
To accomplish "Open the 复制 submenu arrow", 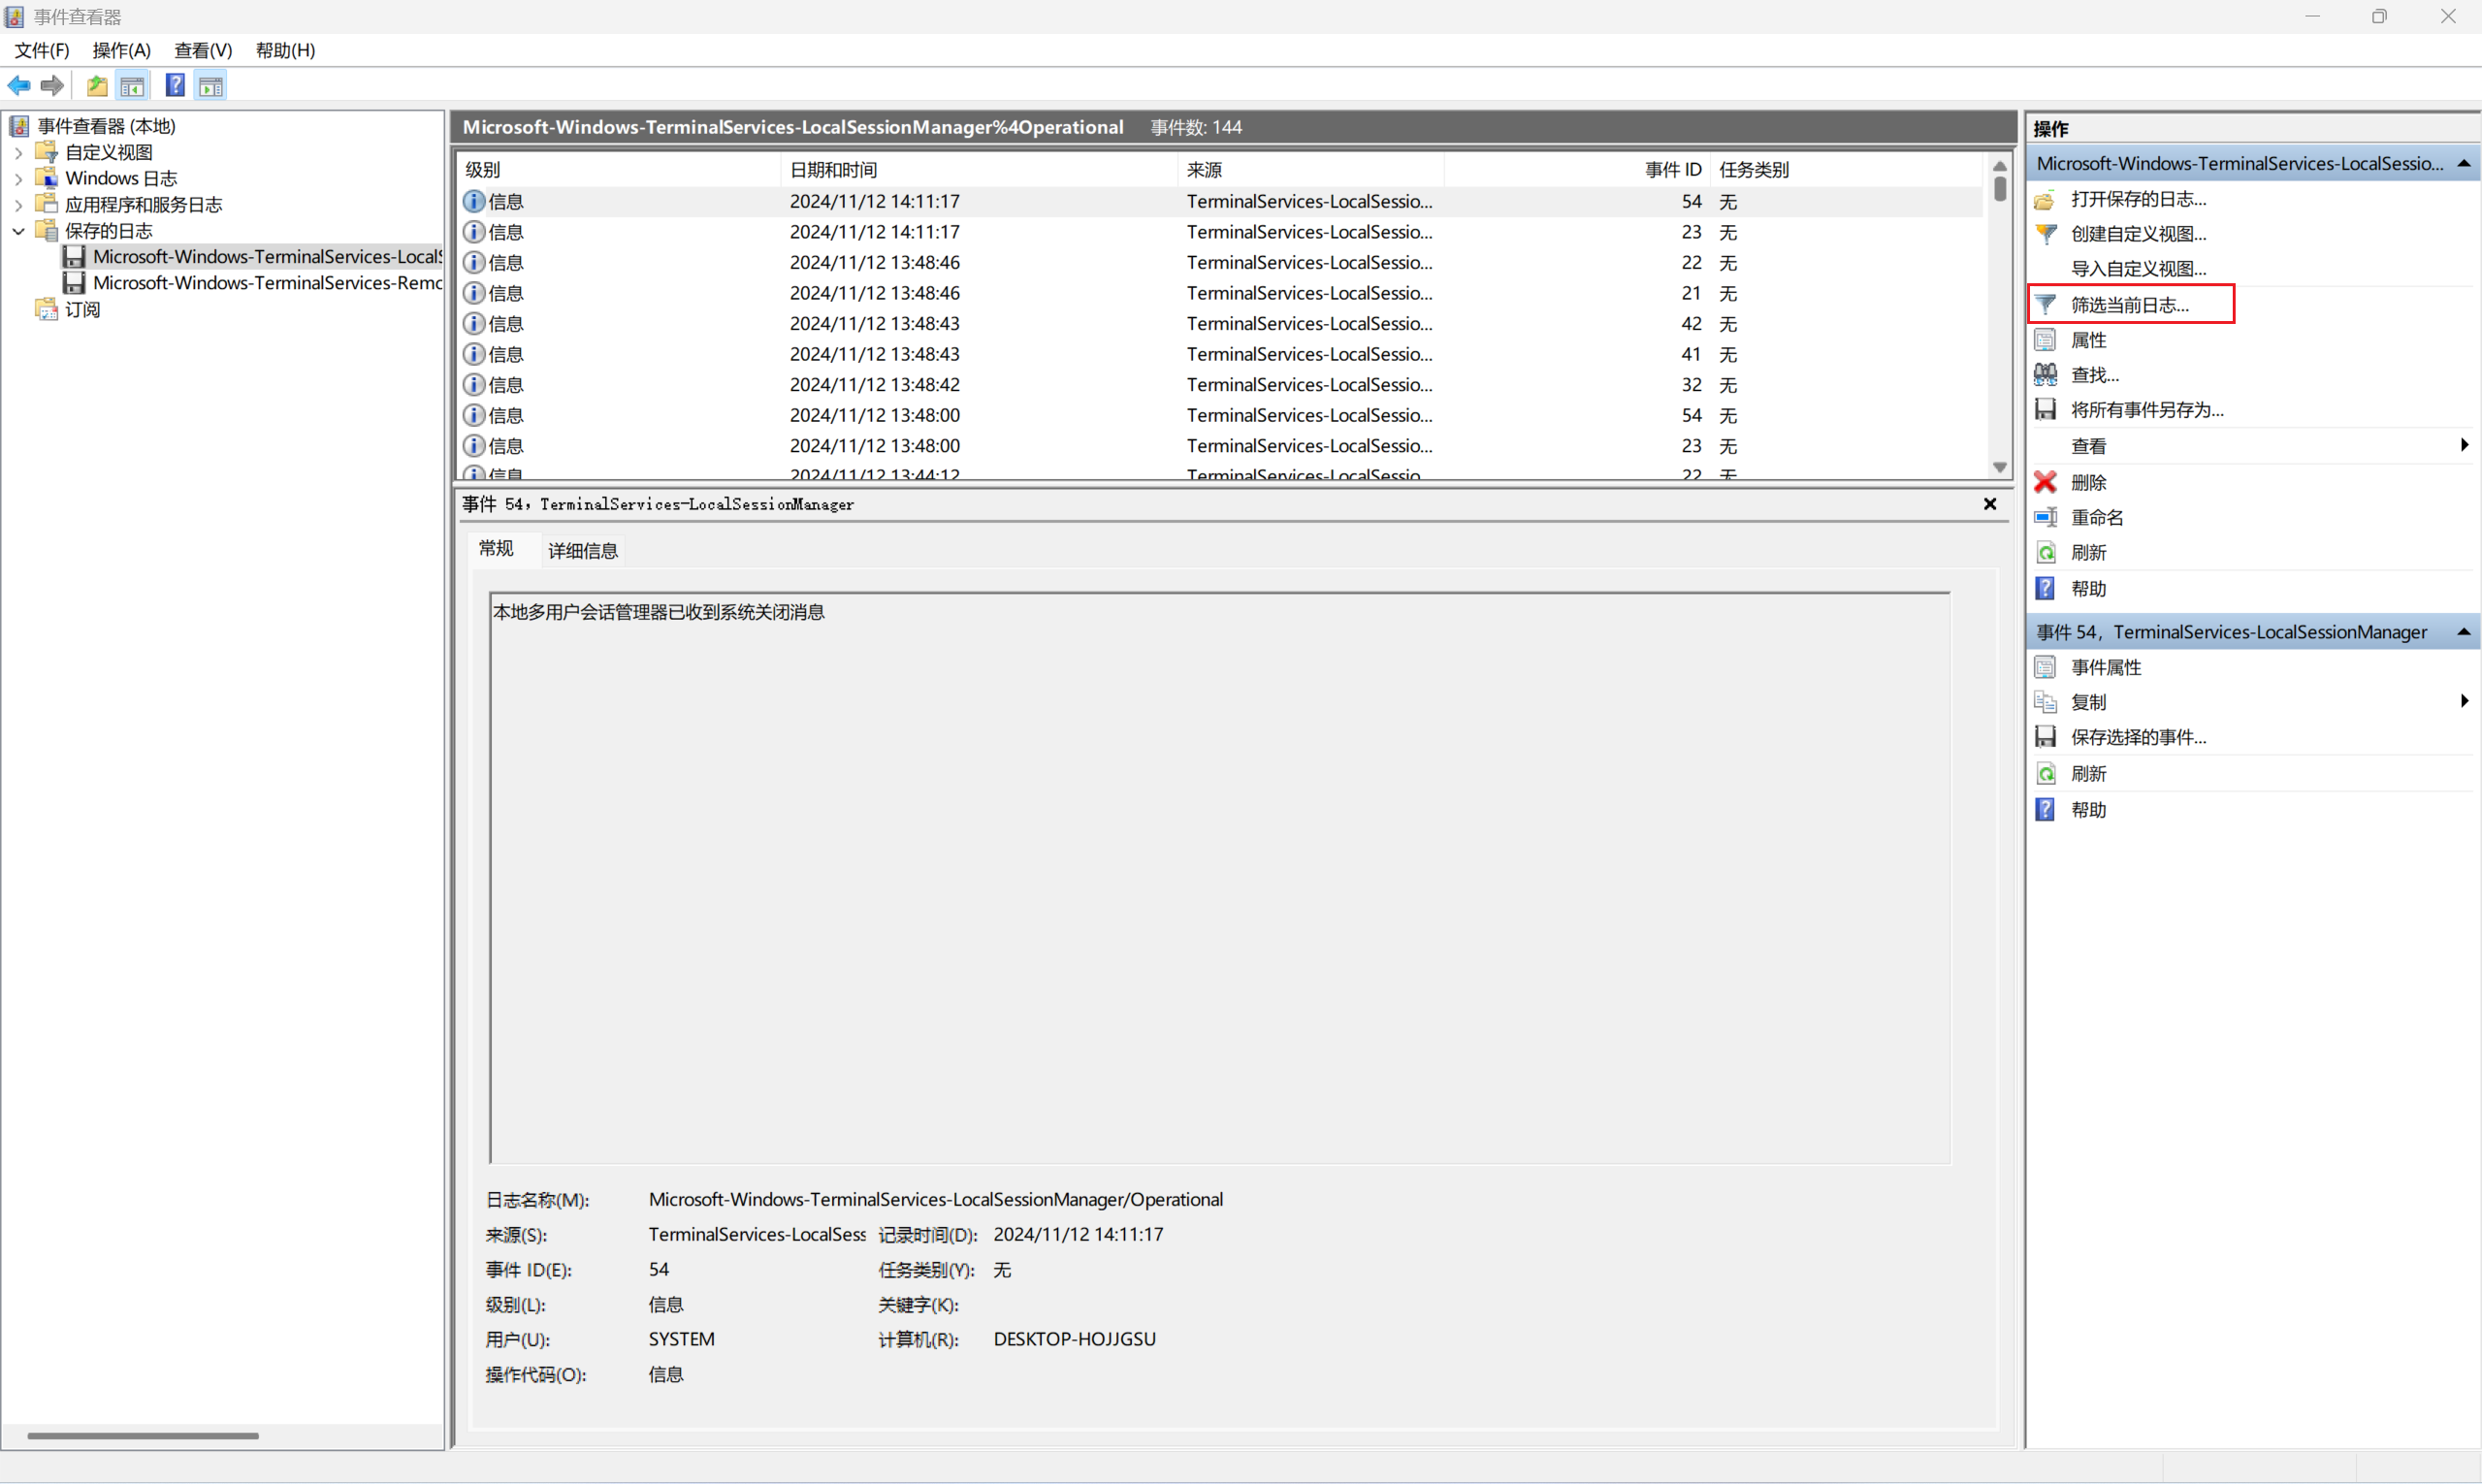I will pos(2464,701).
